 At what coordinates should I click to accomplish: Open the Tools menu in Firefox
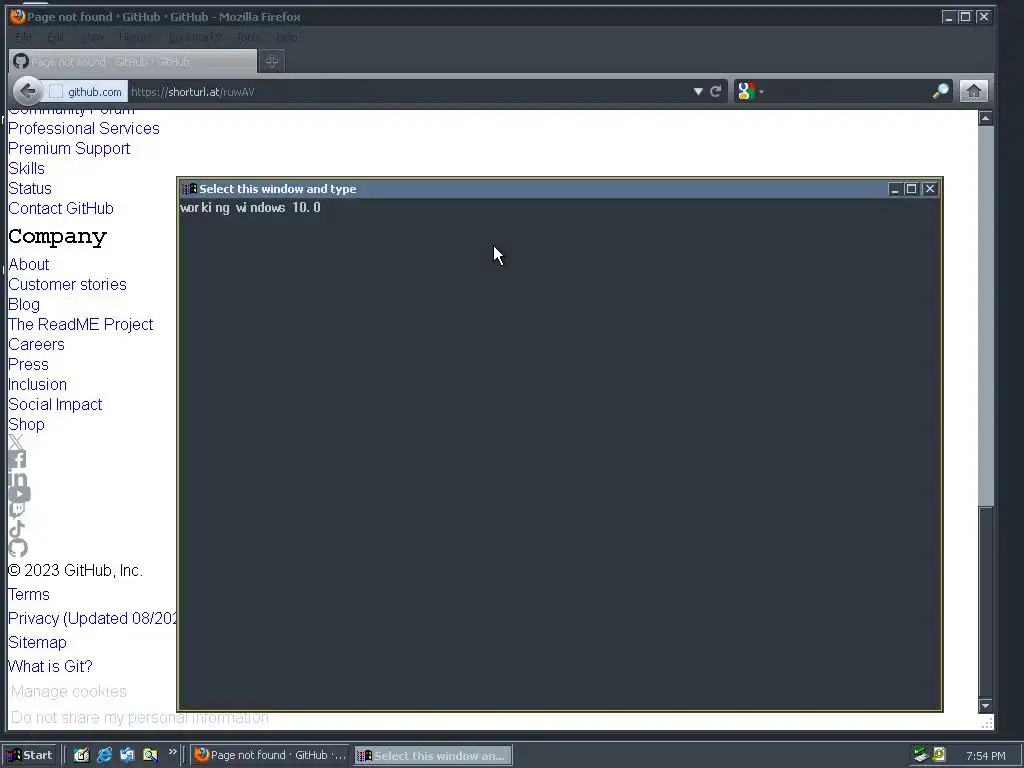tap(248, 37)
